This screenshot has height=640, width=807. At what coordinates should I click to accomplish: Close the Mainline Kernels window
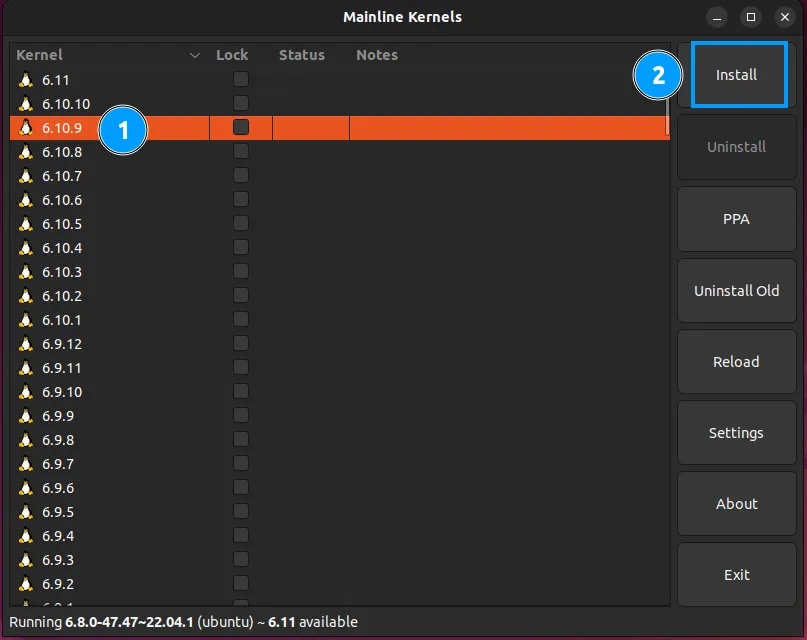[785, 17]
